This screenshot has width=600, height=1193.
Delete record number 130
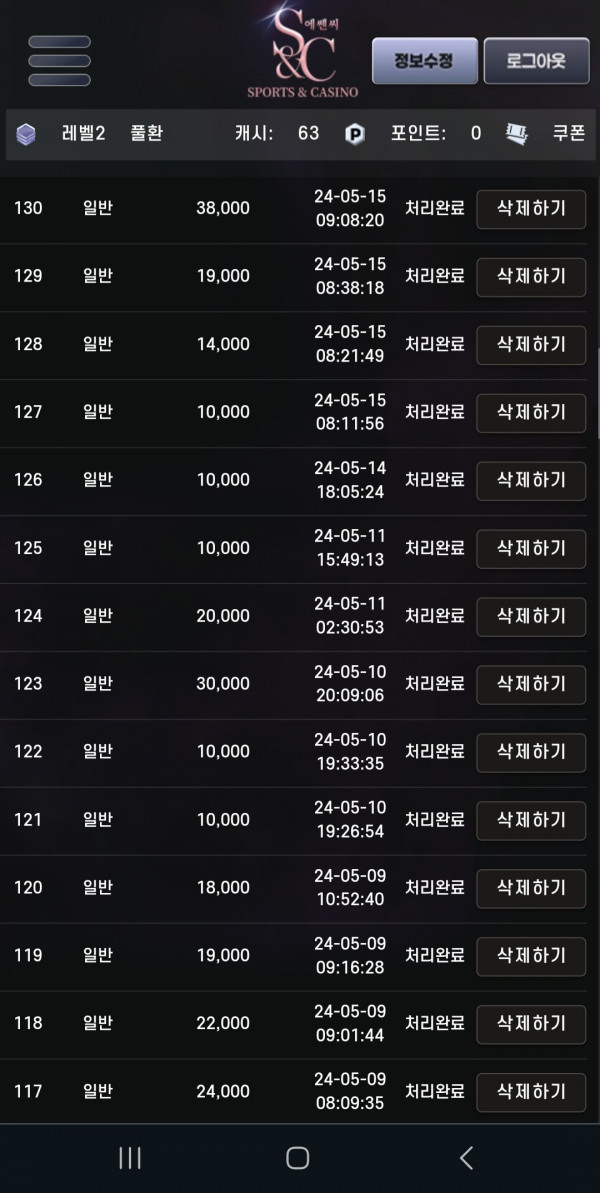click(x=531, y=209)
